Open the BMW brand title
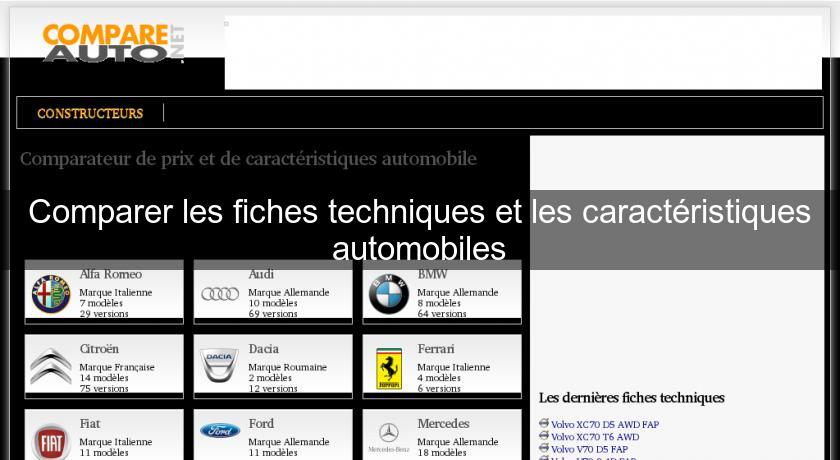Viewport: 840px width, 460px height. [x=432, y=274]
